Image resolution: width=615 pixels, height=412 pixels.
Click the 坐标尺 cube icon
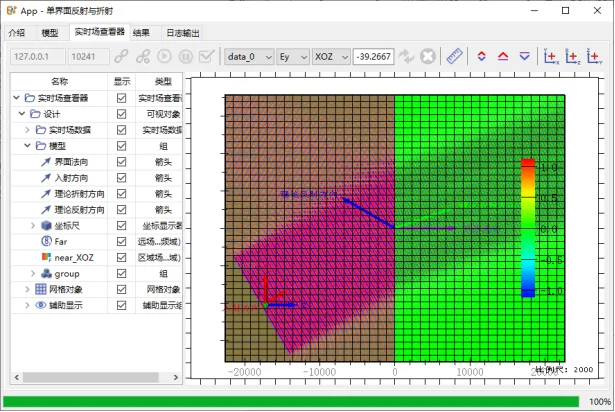pyautogui.click(x=47, y=226)
